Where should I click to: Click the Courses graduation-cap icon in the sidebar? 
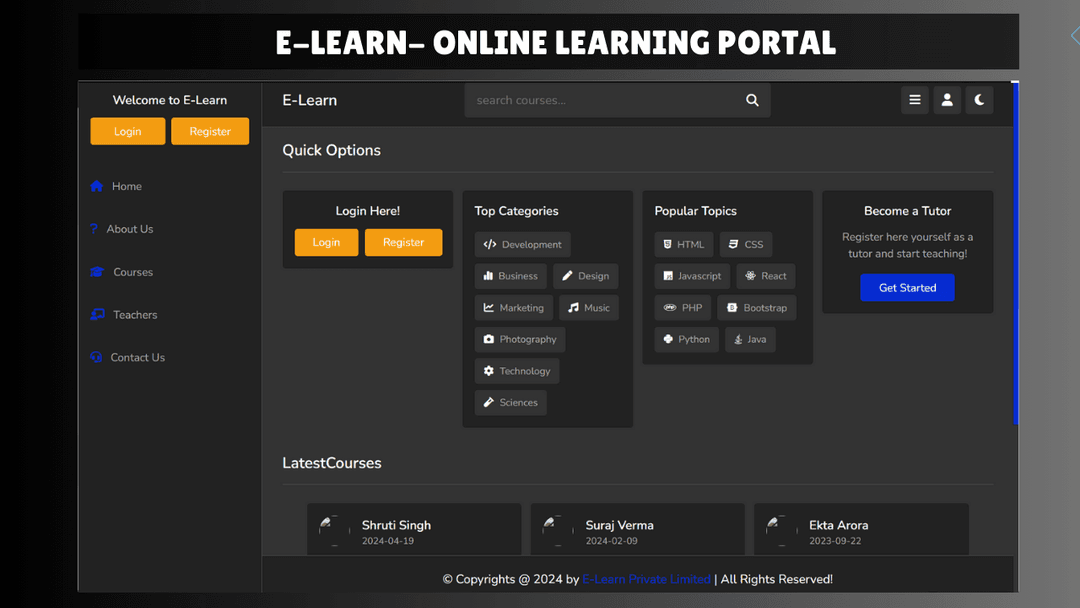pos(95,271)
